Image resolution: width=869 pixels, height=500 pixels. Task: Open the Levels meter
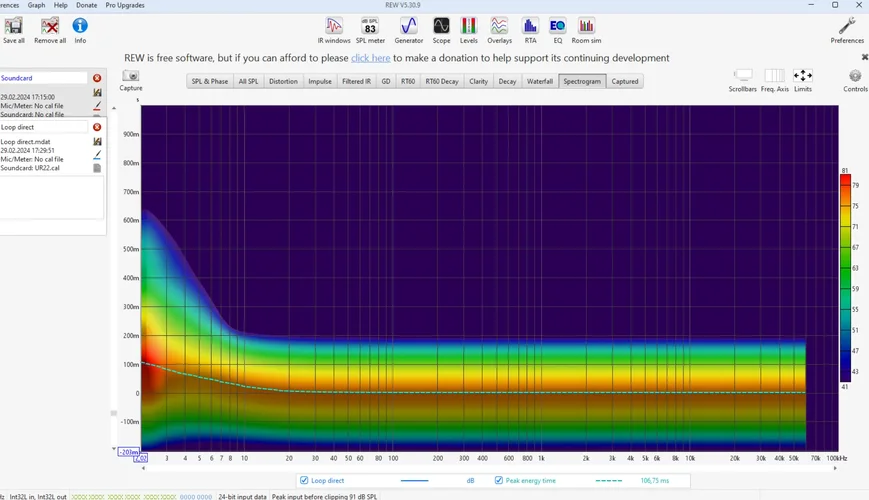coord(468,26)
